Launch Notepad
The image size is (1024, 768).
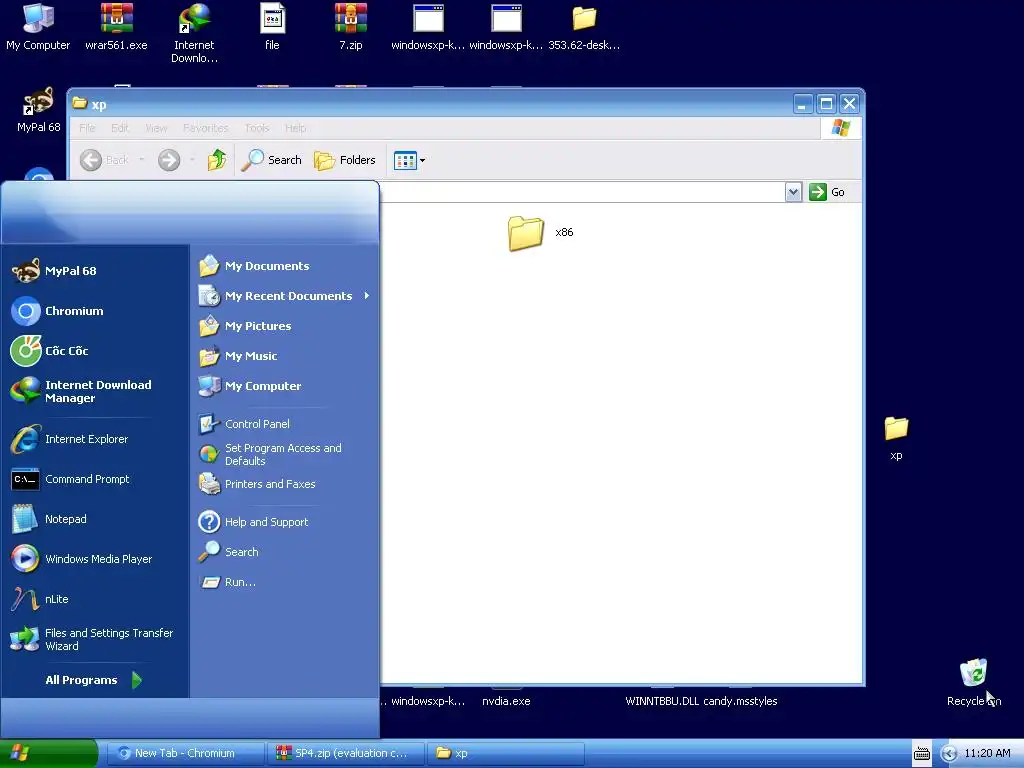click(x=95, y=519)
